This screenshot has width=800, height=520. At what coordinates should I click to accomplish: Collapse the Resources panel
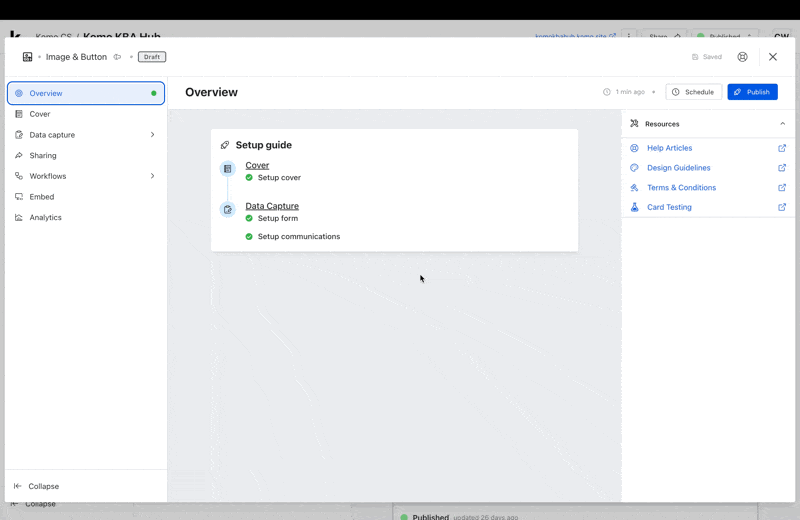[x=782, y=124]
